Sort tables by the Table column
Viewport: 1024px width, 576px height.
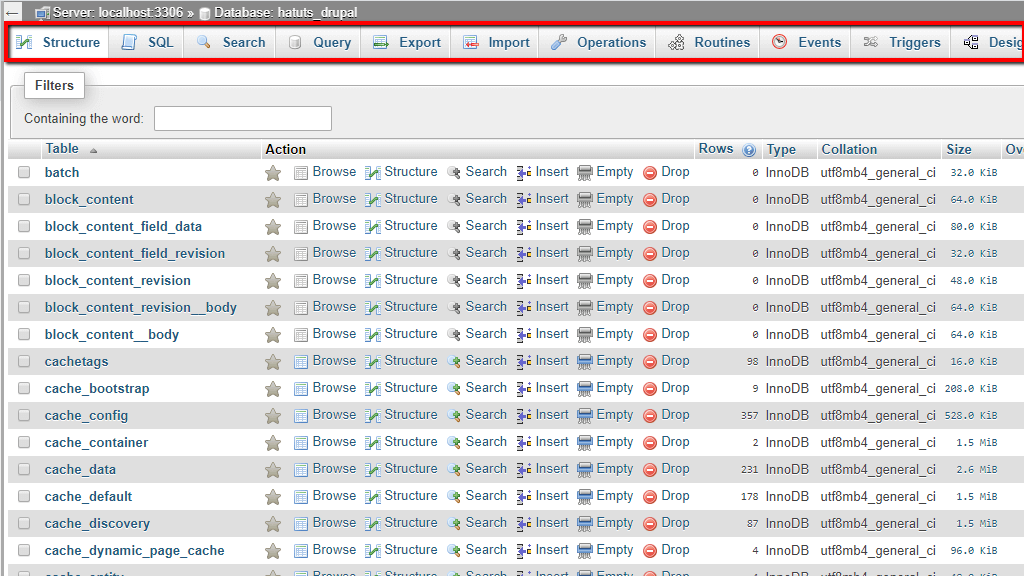[x=62, y=148]
